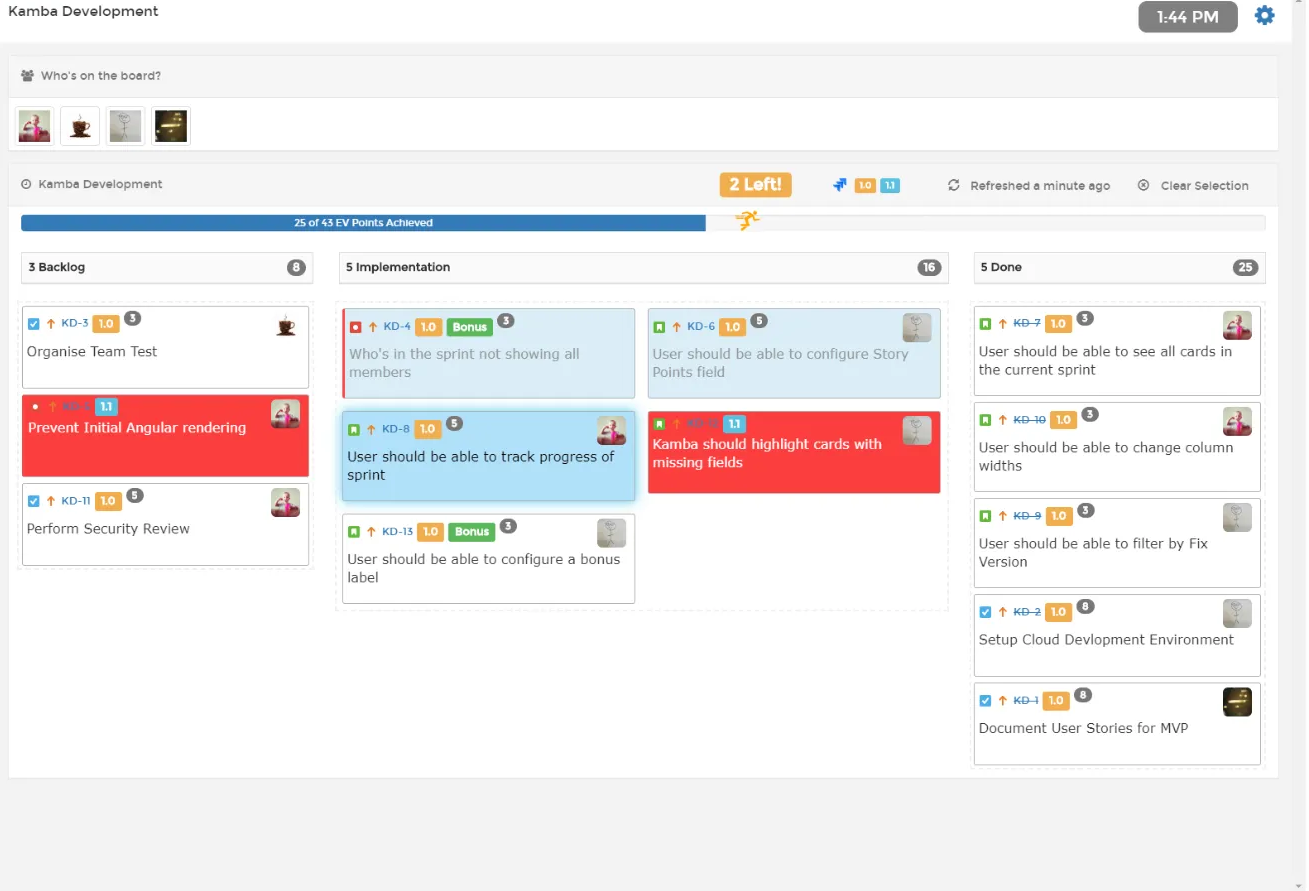Filter by 1.0 version tag in header
1309x891 pixels.
865,185
